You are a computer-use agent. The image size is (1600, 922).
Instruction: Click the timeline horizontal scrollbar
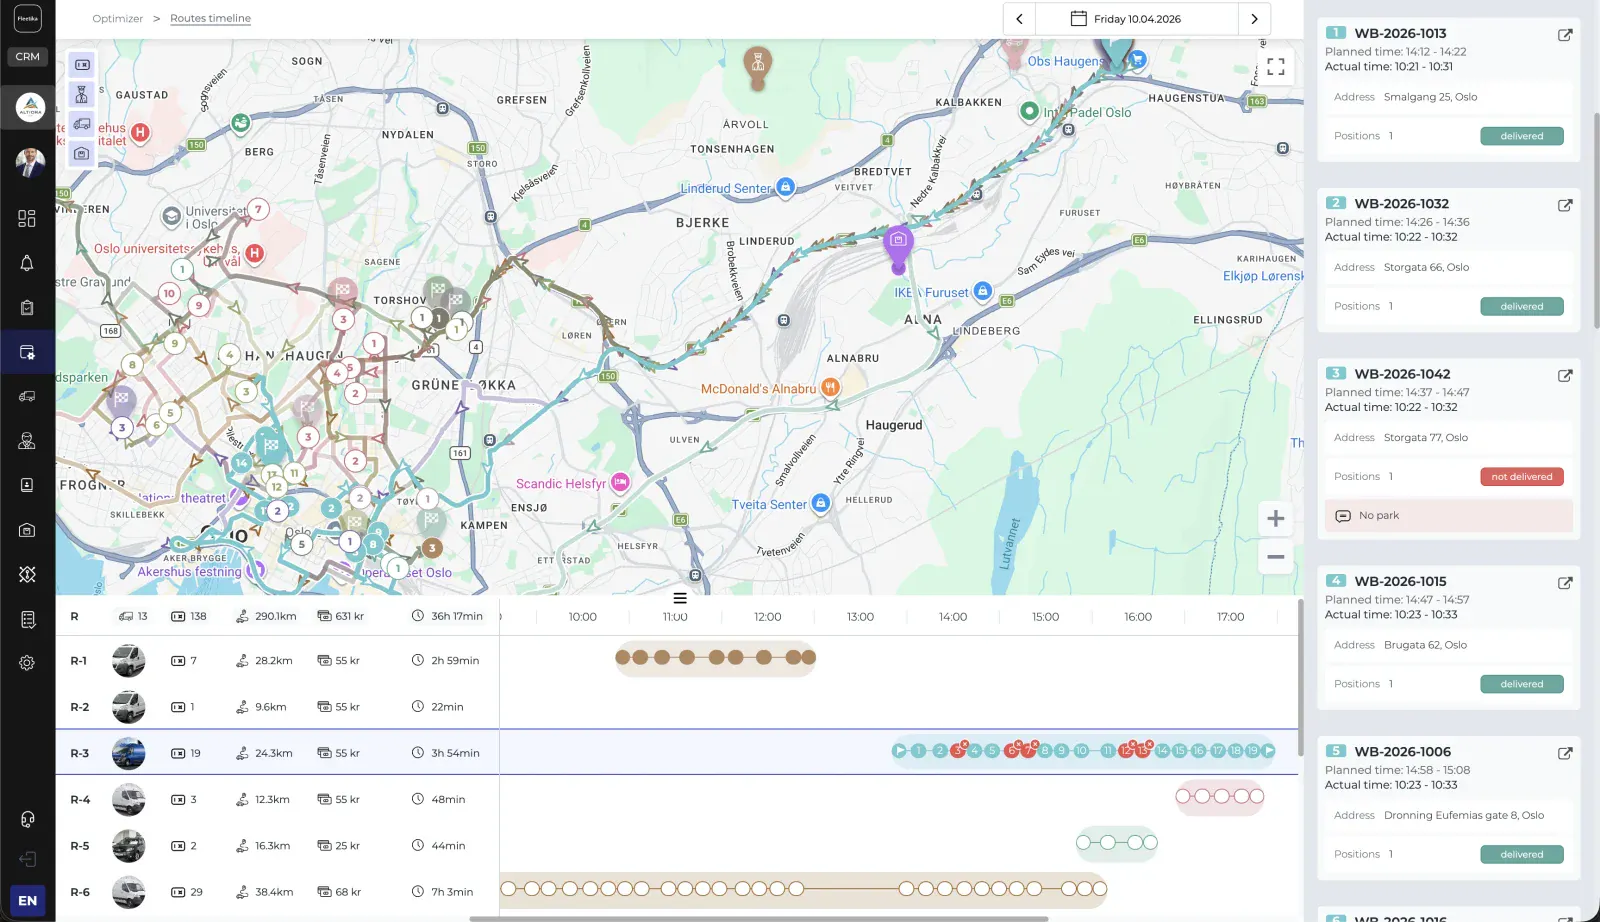point(758,918)
